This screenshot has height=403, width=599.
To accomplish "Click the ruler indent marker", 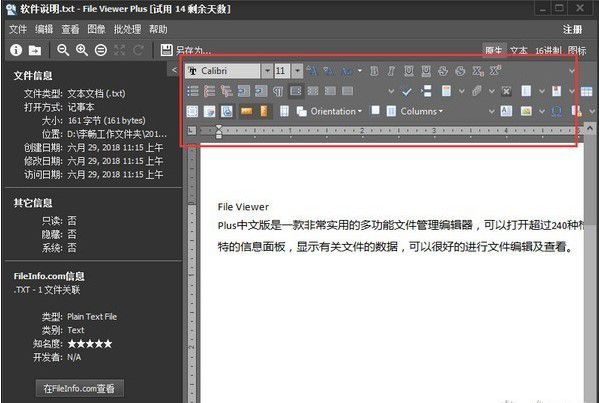I will click(x=219, y=131).
